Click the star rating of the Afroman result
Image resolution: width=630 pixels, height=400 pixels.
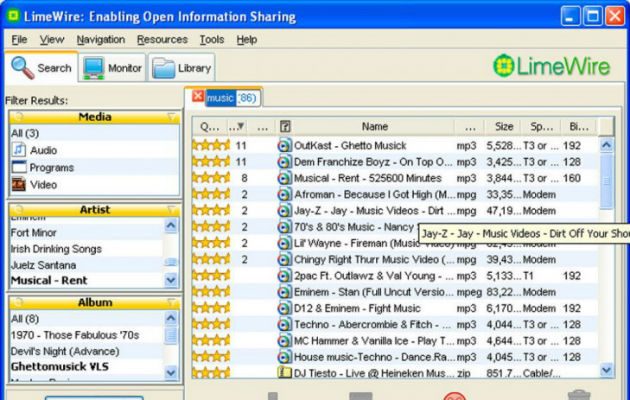pyautogui.click(x=211, y=194)
